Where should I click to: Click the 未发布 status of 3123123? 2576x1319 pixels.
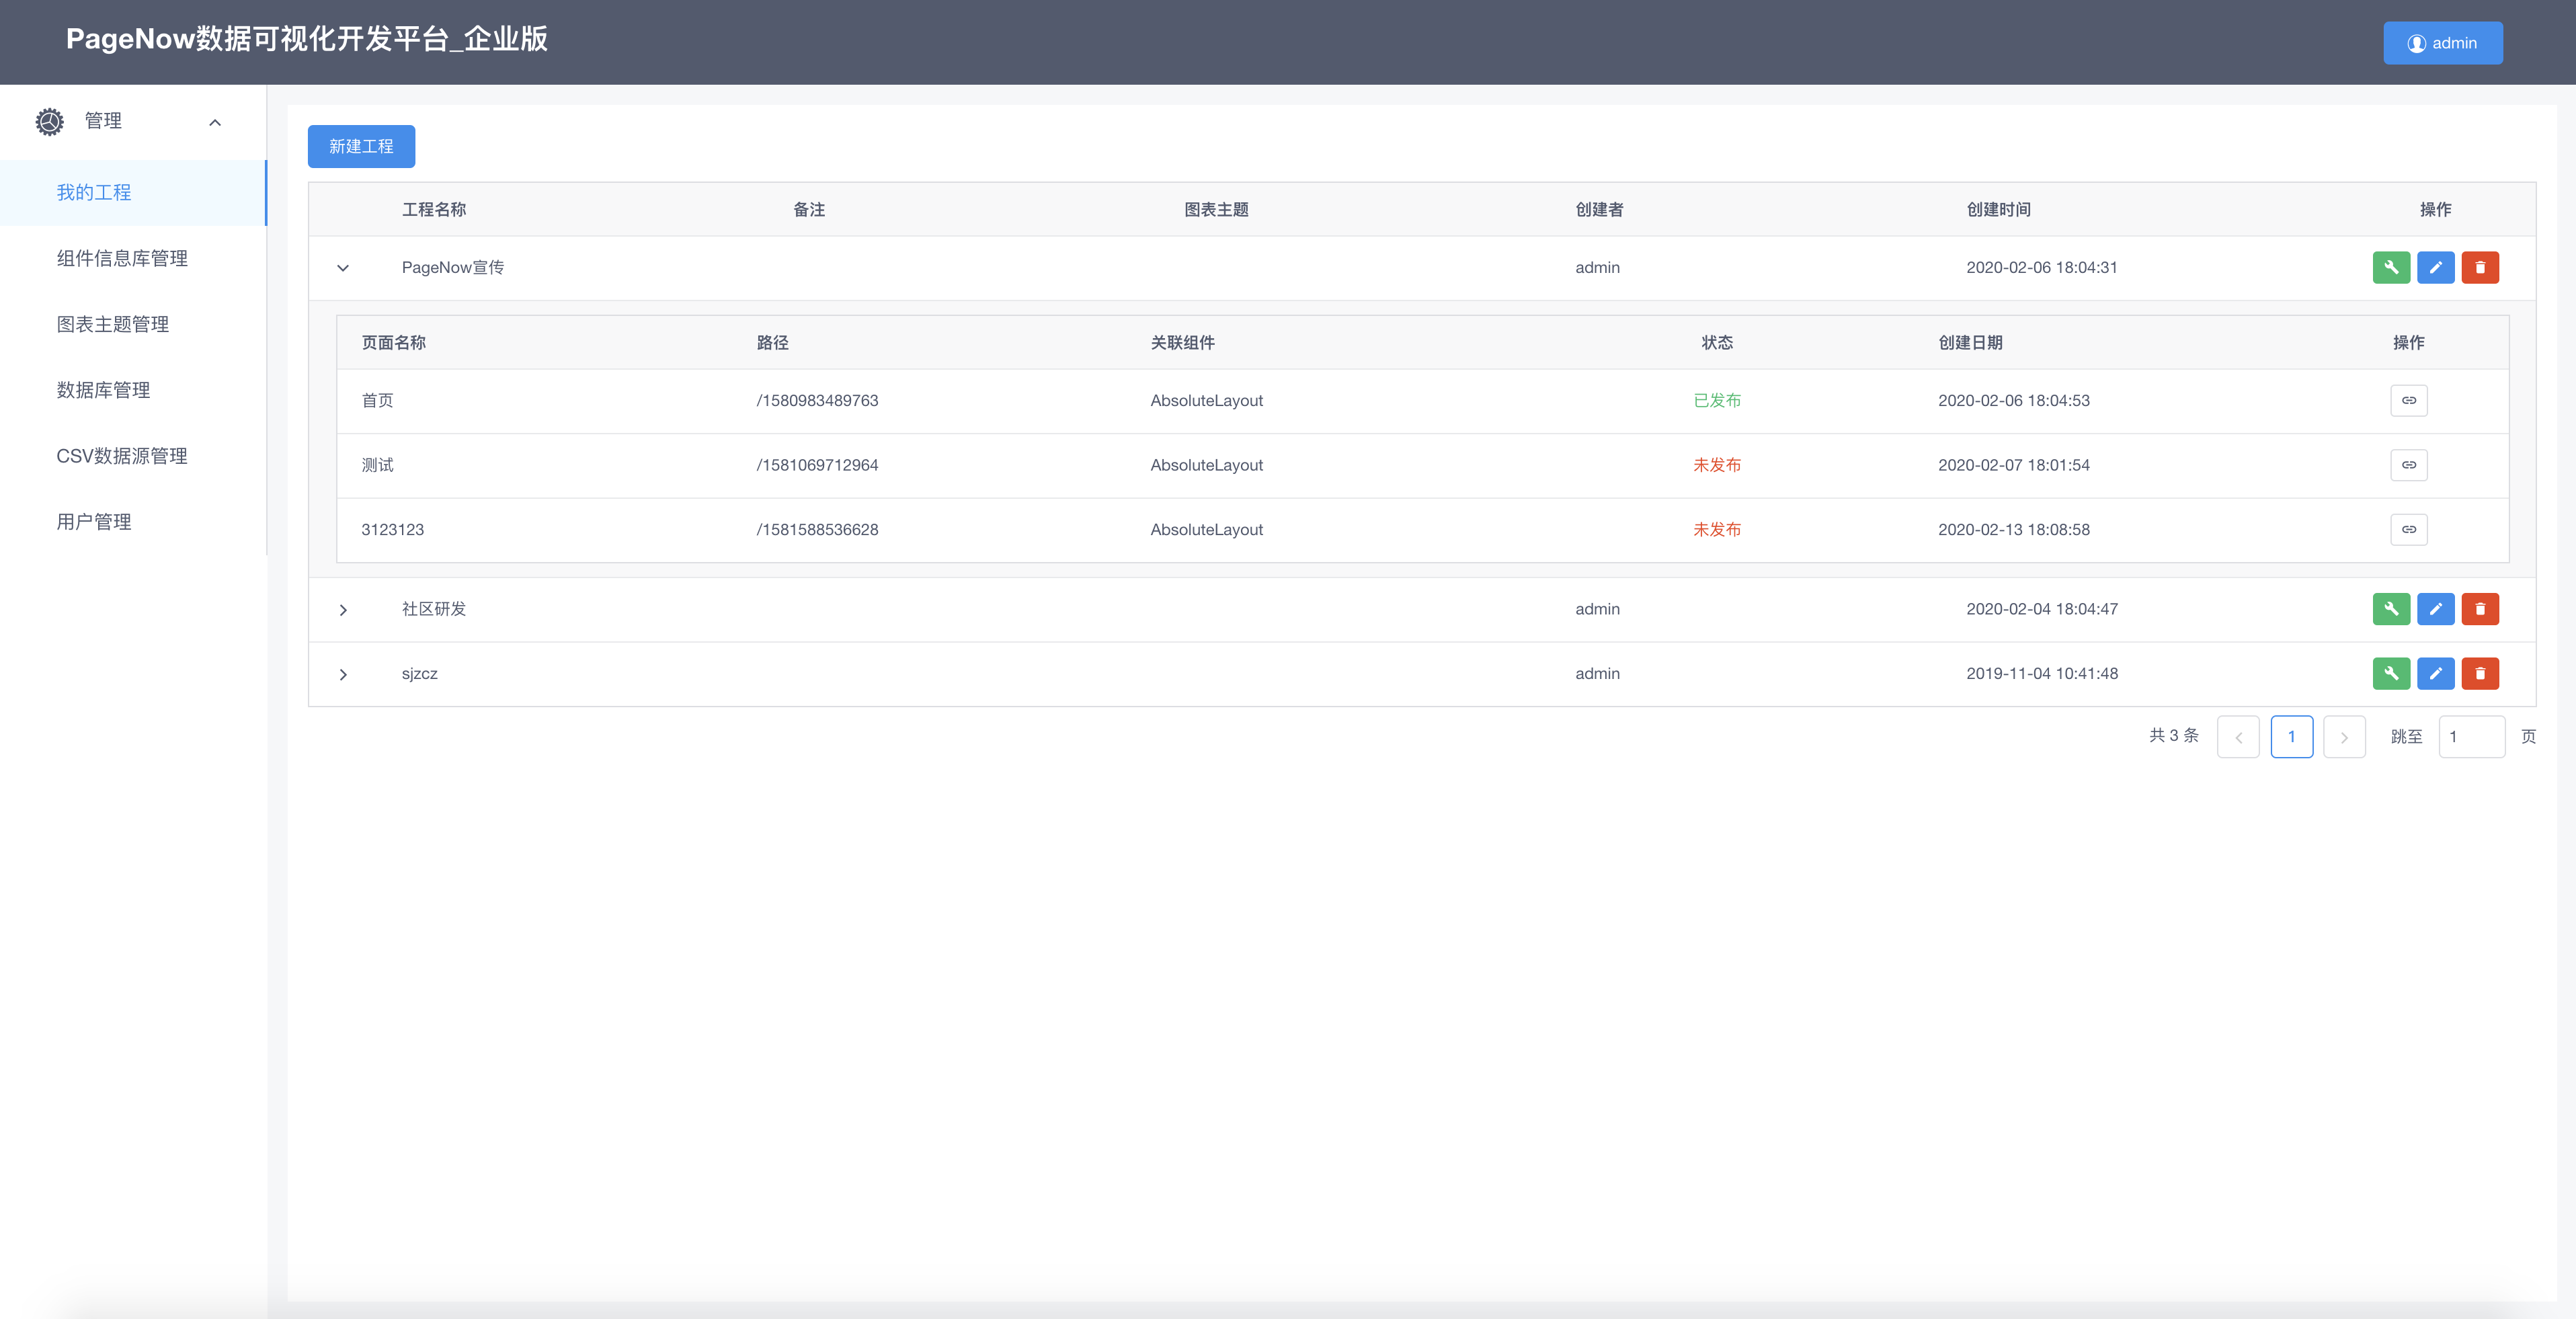(x=1716, y=529)
